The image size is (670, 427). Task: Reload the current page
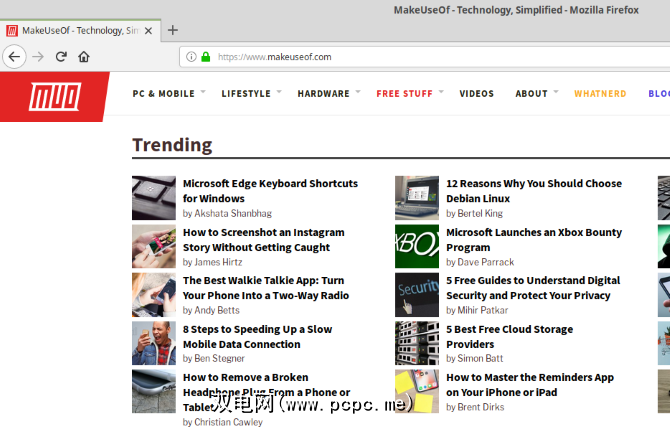(61, 57)
